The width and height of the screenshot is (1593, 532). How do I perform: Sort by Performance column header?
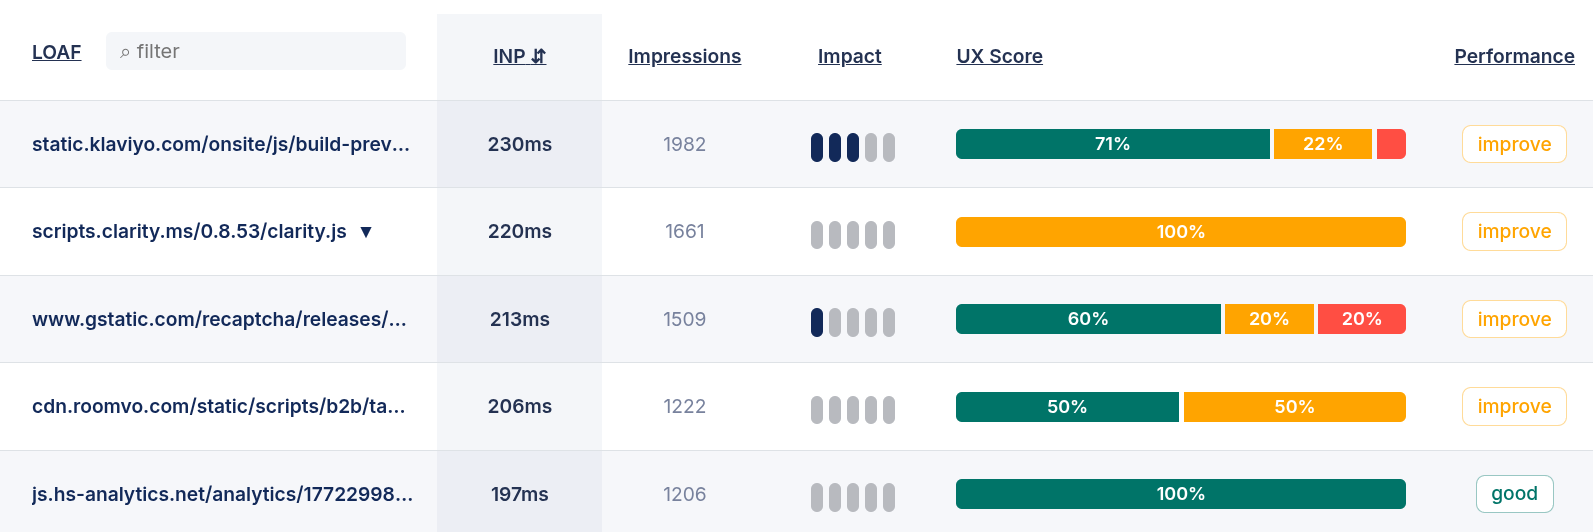click(1514, 57)
